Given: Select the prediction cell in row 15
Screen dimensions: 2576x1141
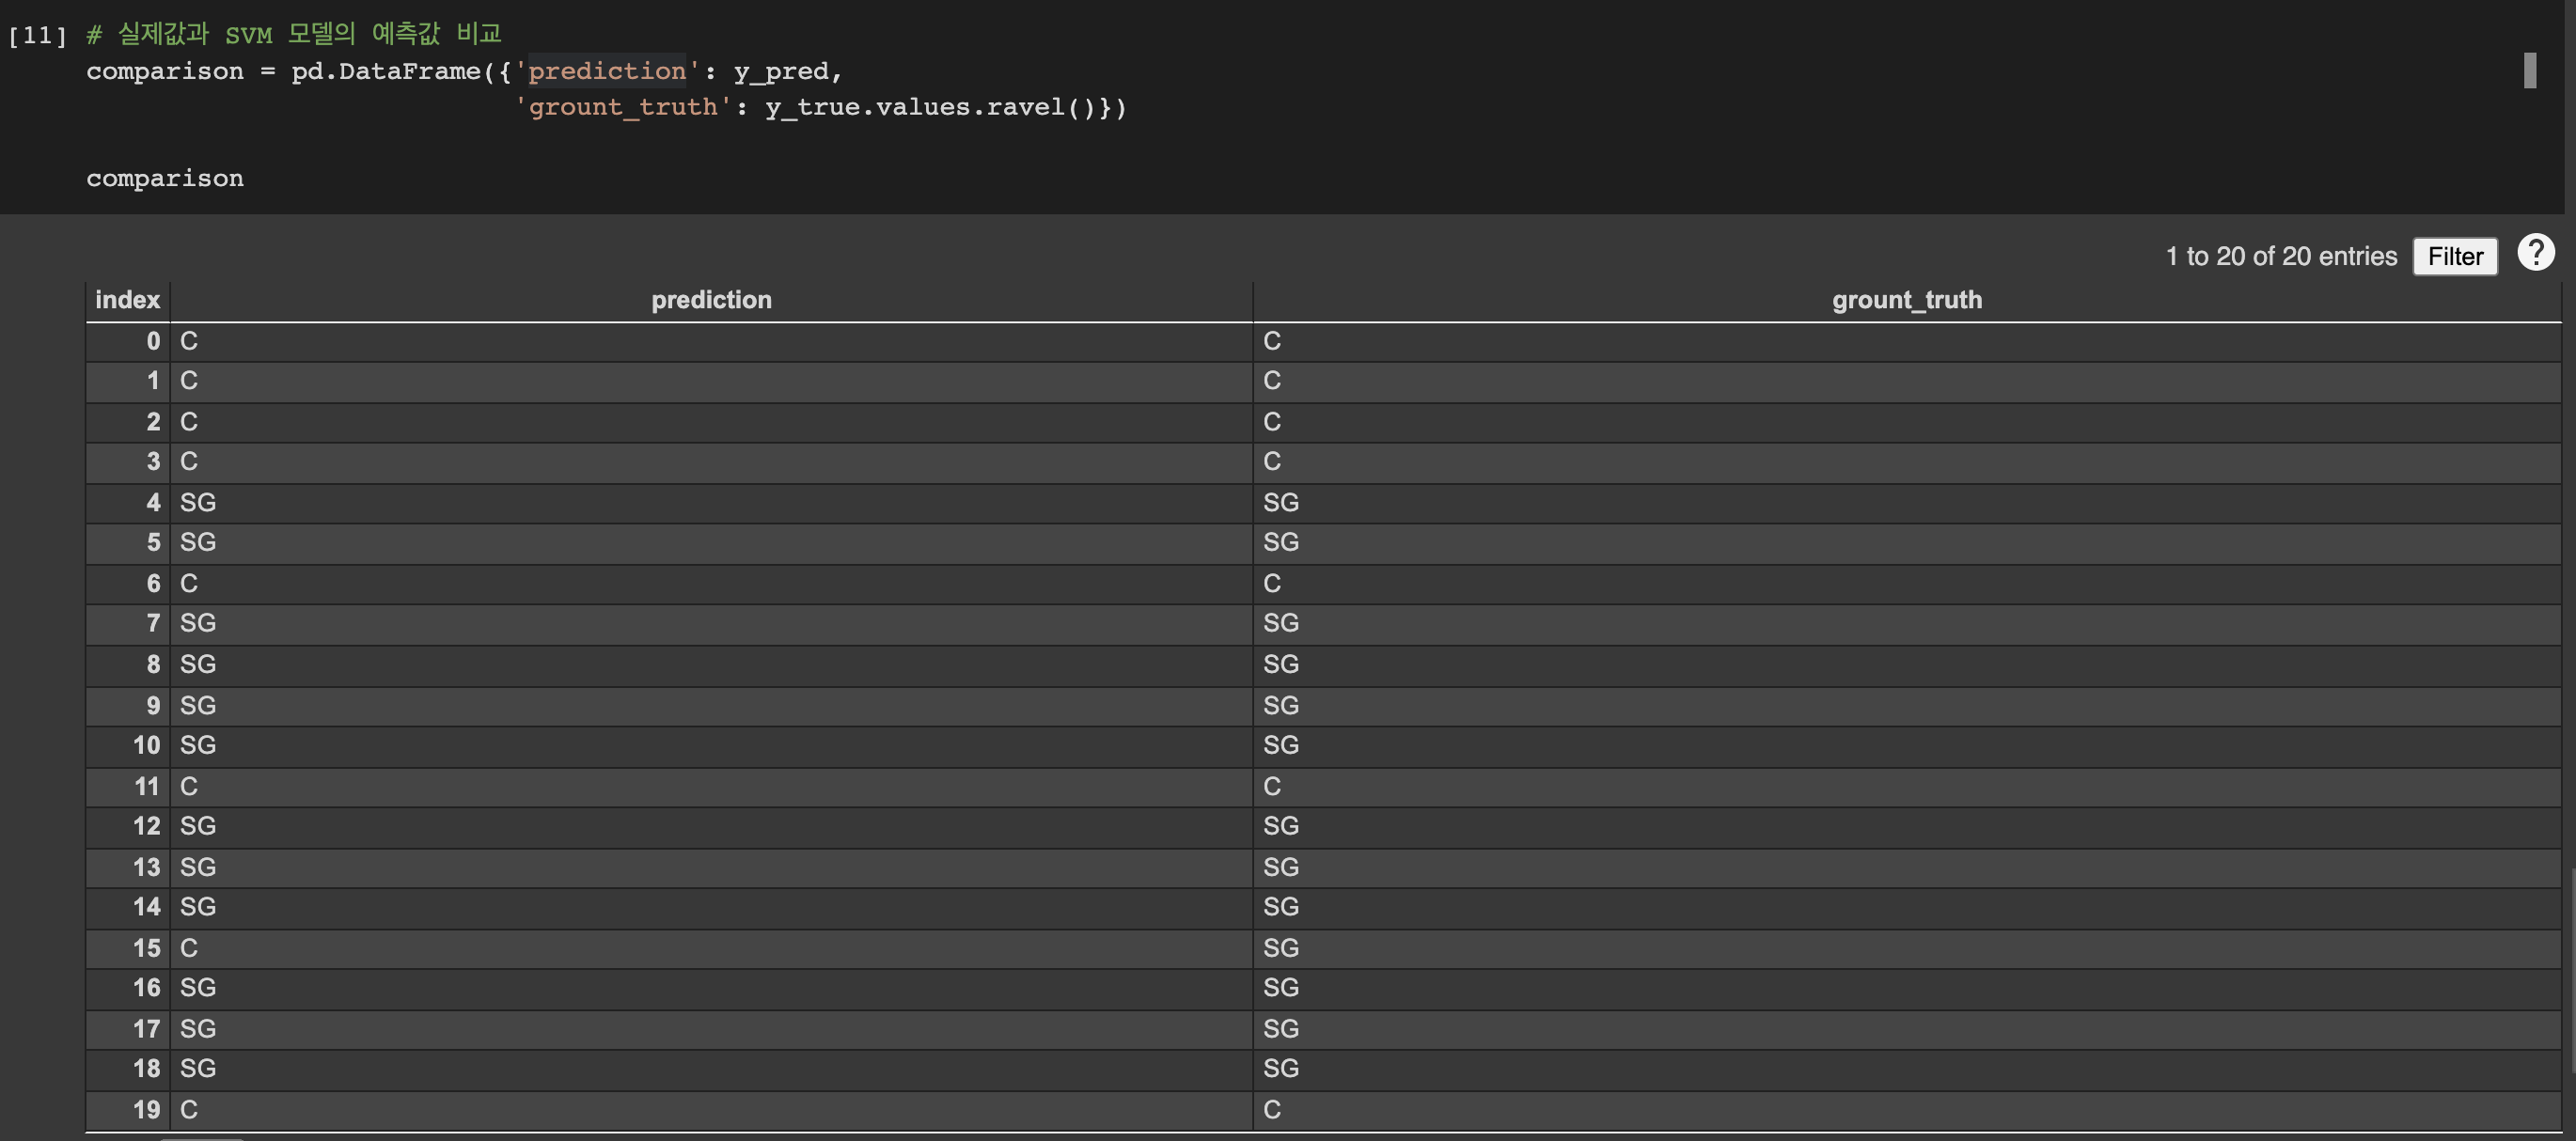Looking at the screenshot, I should [189, 948].
